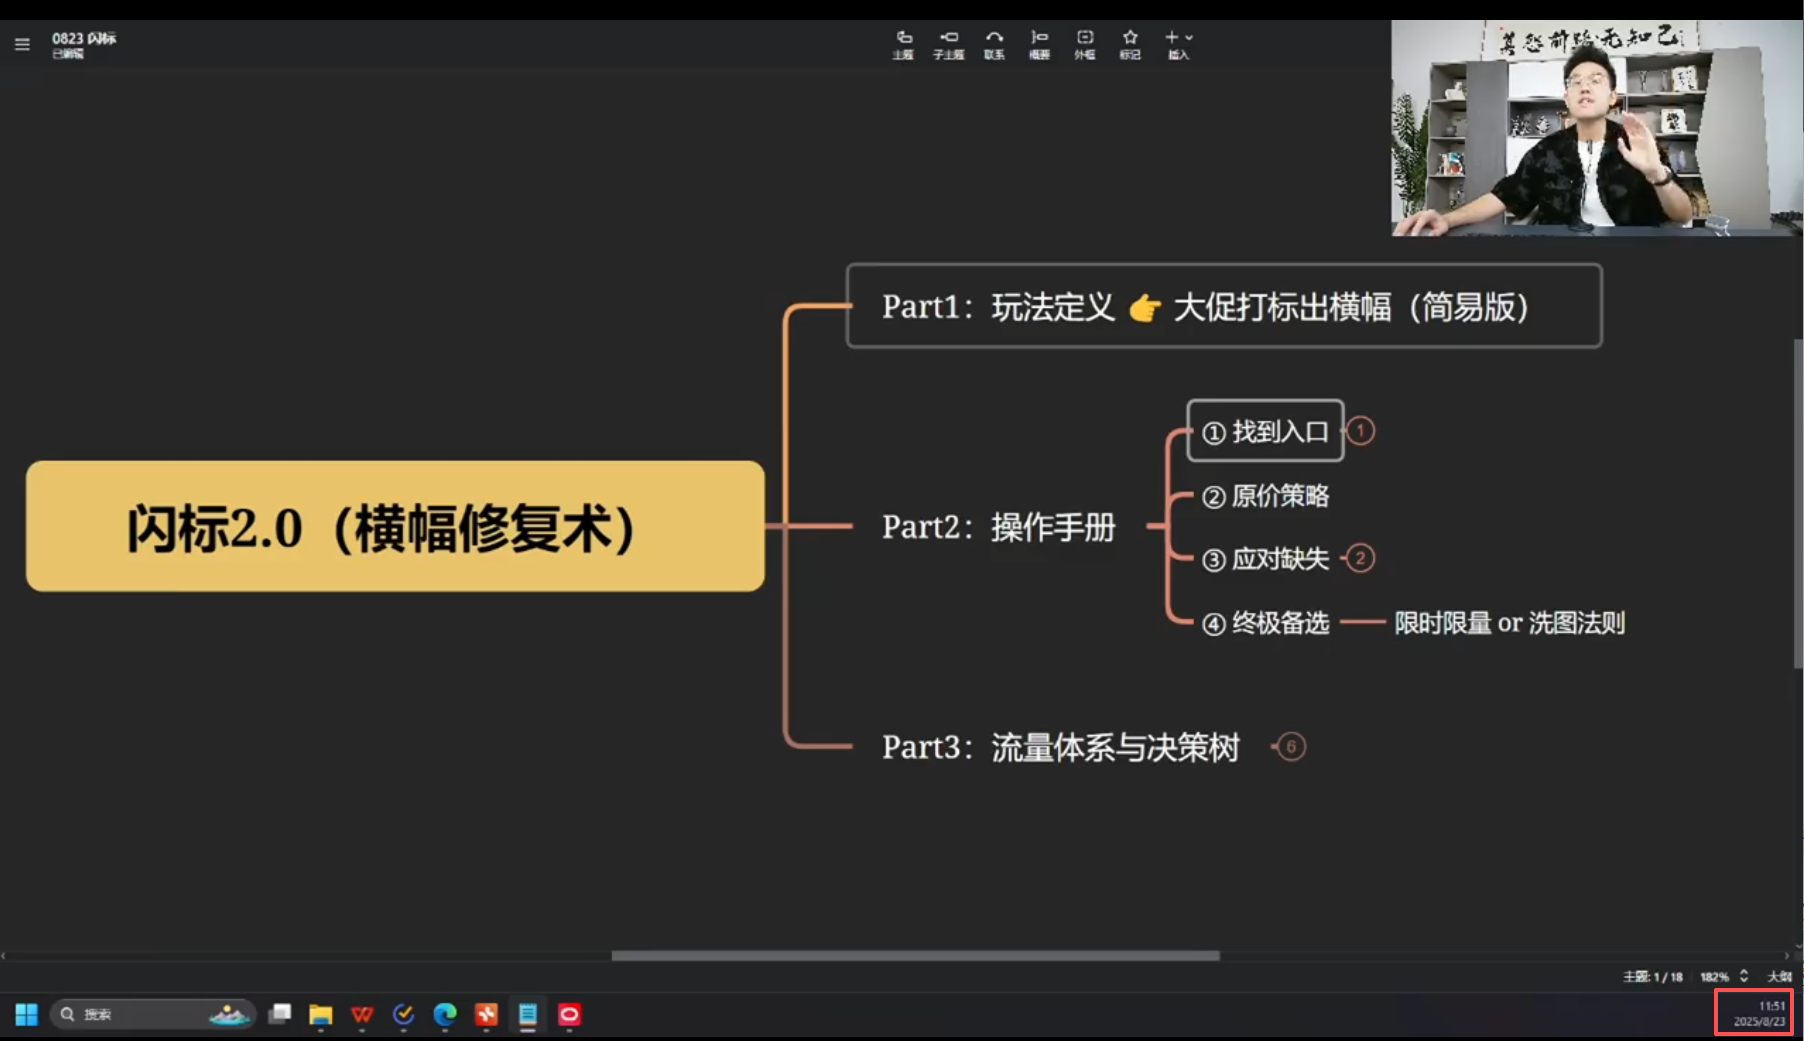Open the 标记 (Marker) star icon
The height and width of the screenshot is (1041, 1804).
(x=1130, y=44)
